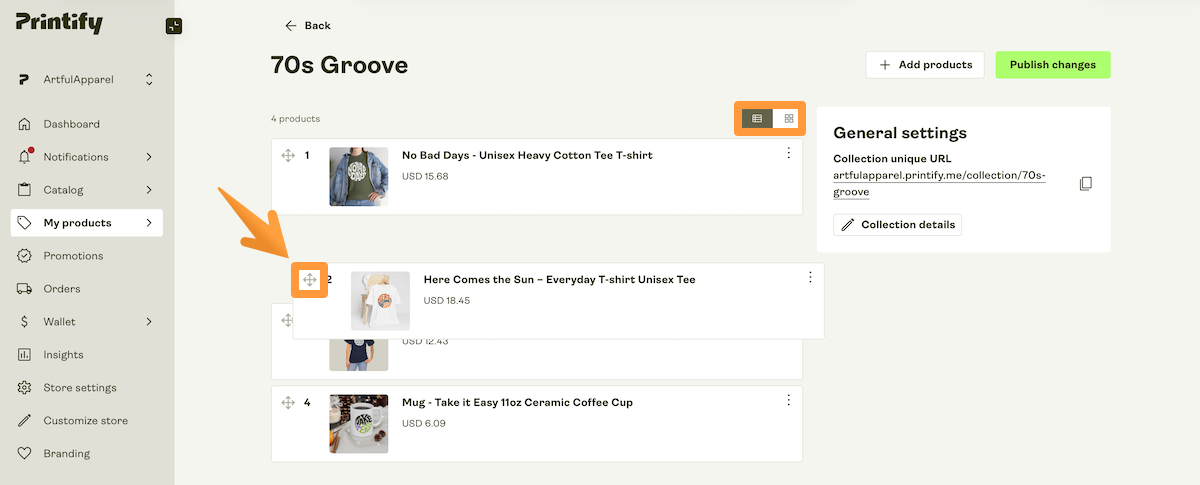Click the 70s Groove collection title
Screen dimensions: 1200x485
[x=339, y=66]
